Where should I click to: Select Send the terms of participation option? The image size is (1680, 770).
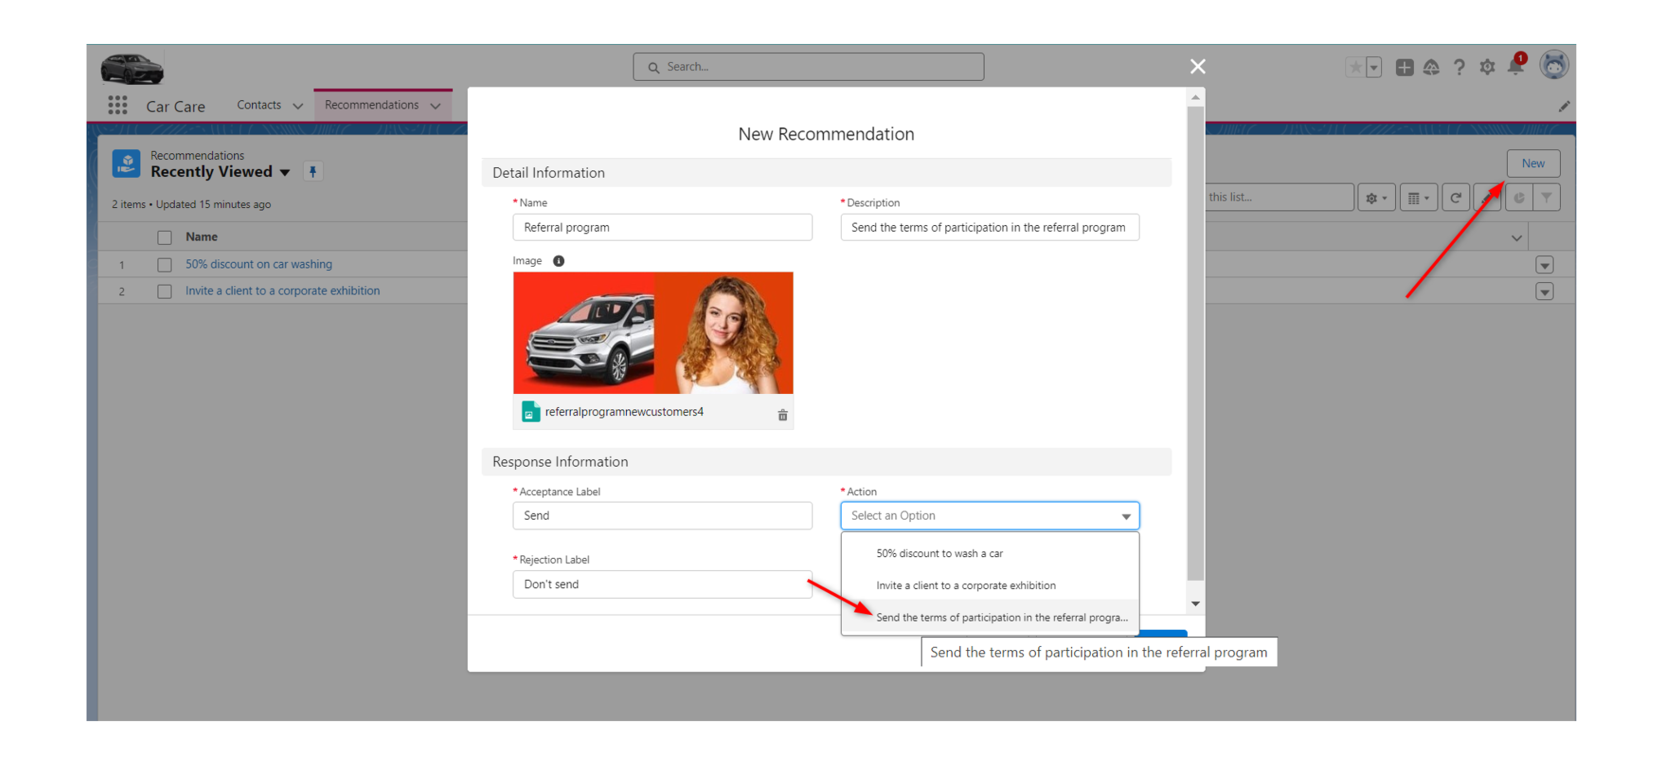coord(990,617)
